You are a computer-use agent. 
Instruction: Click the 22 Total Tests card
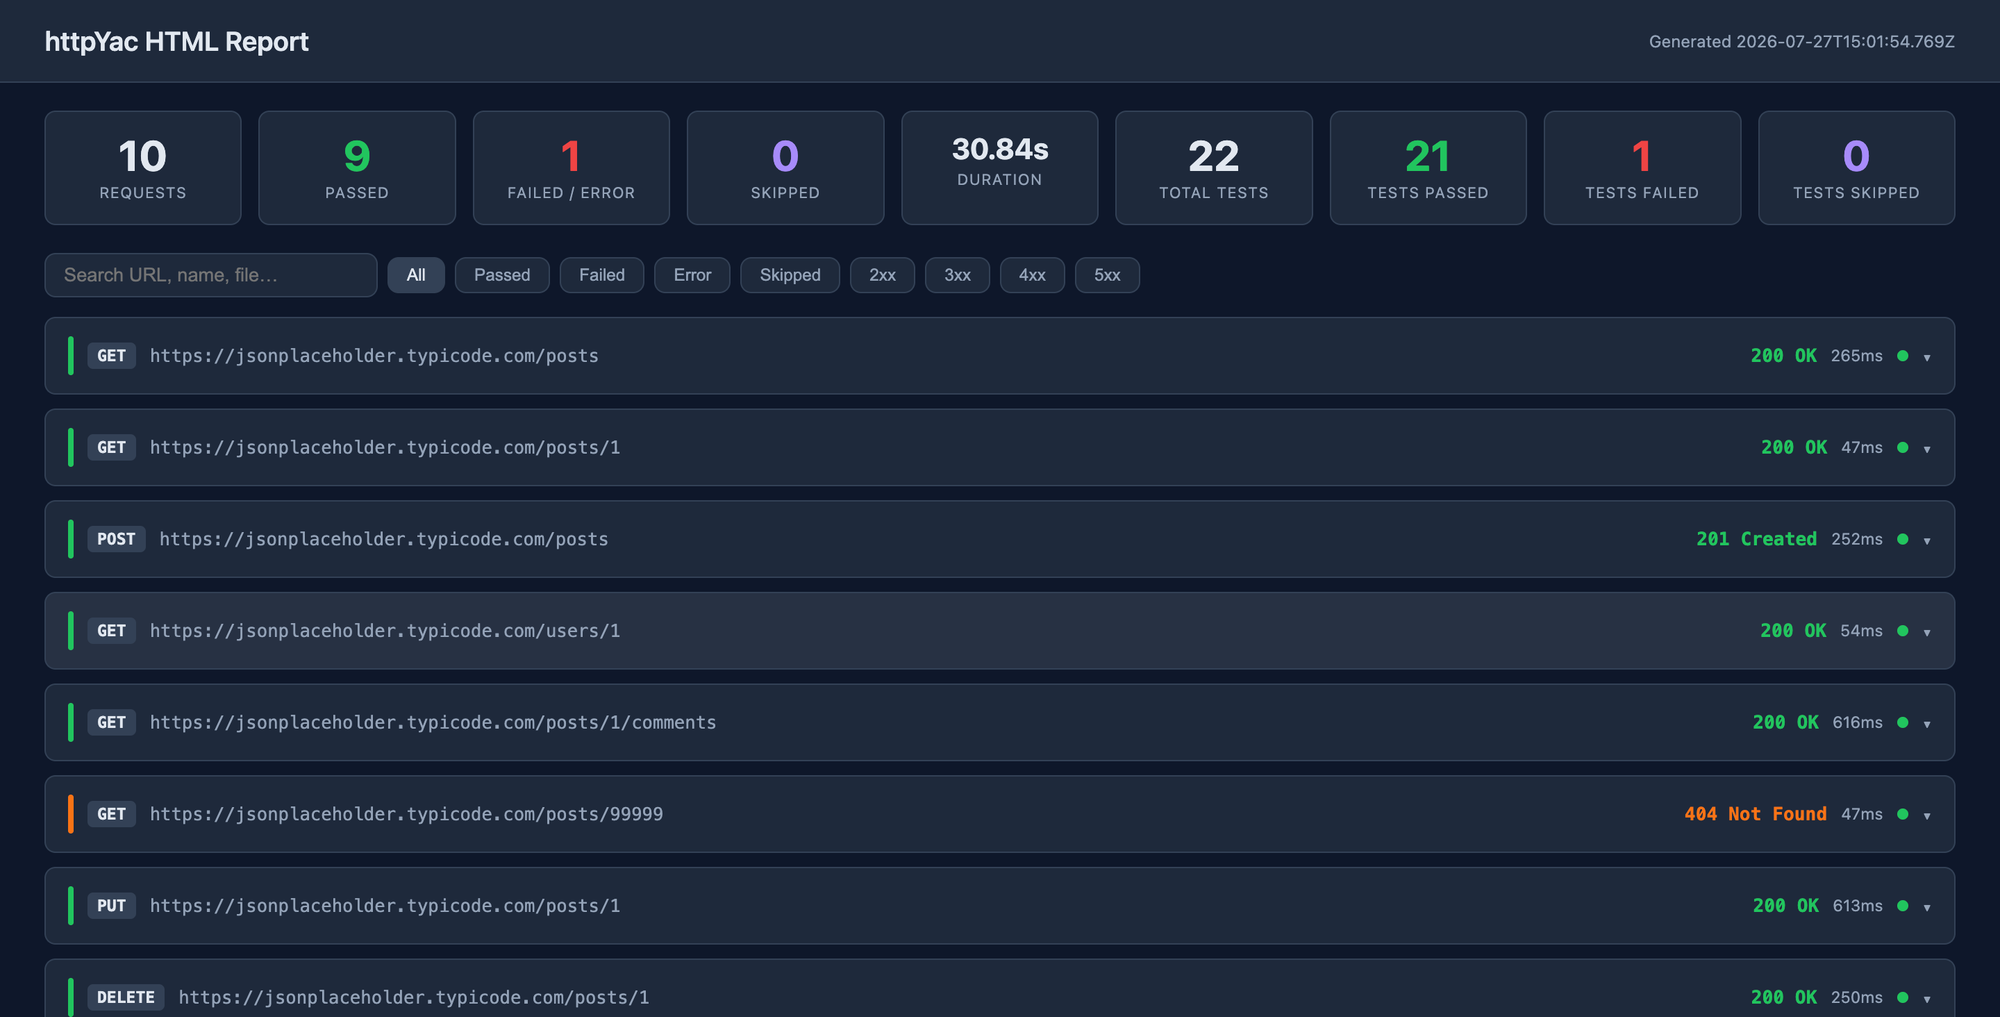1214,168
